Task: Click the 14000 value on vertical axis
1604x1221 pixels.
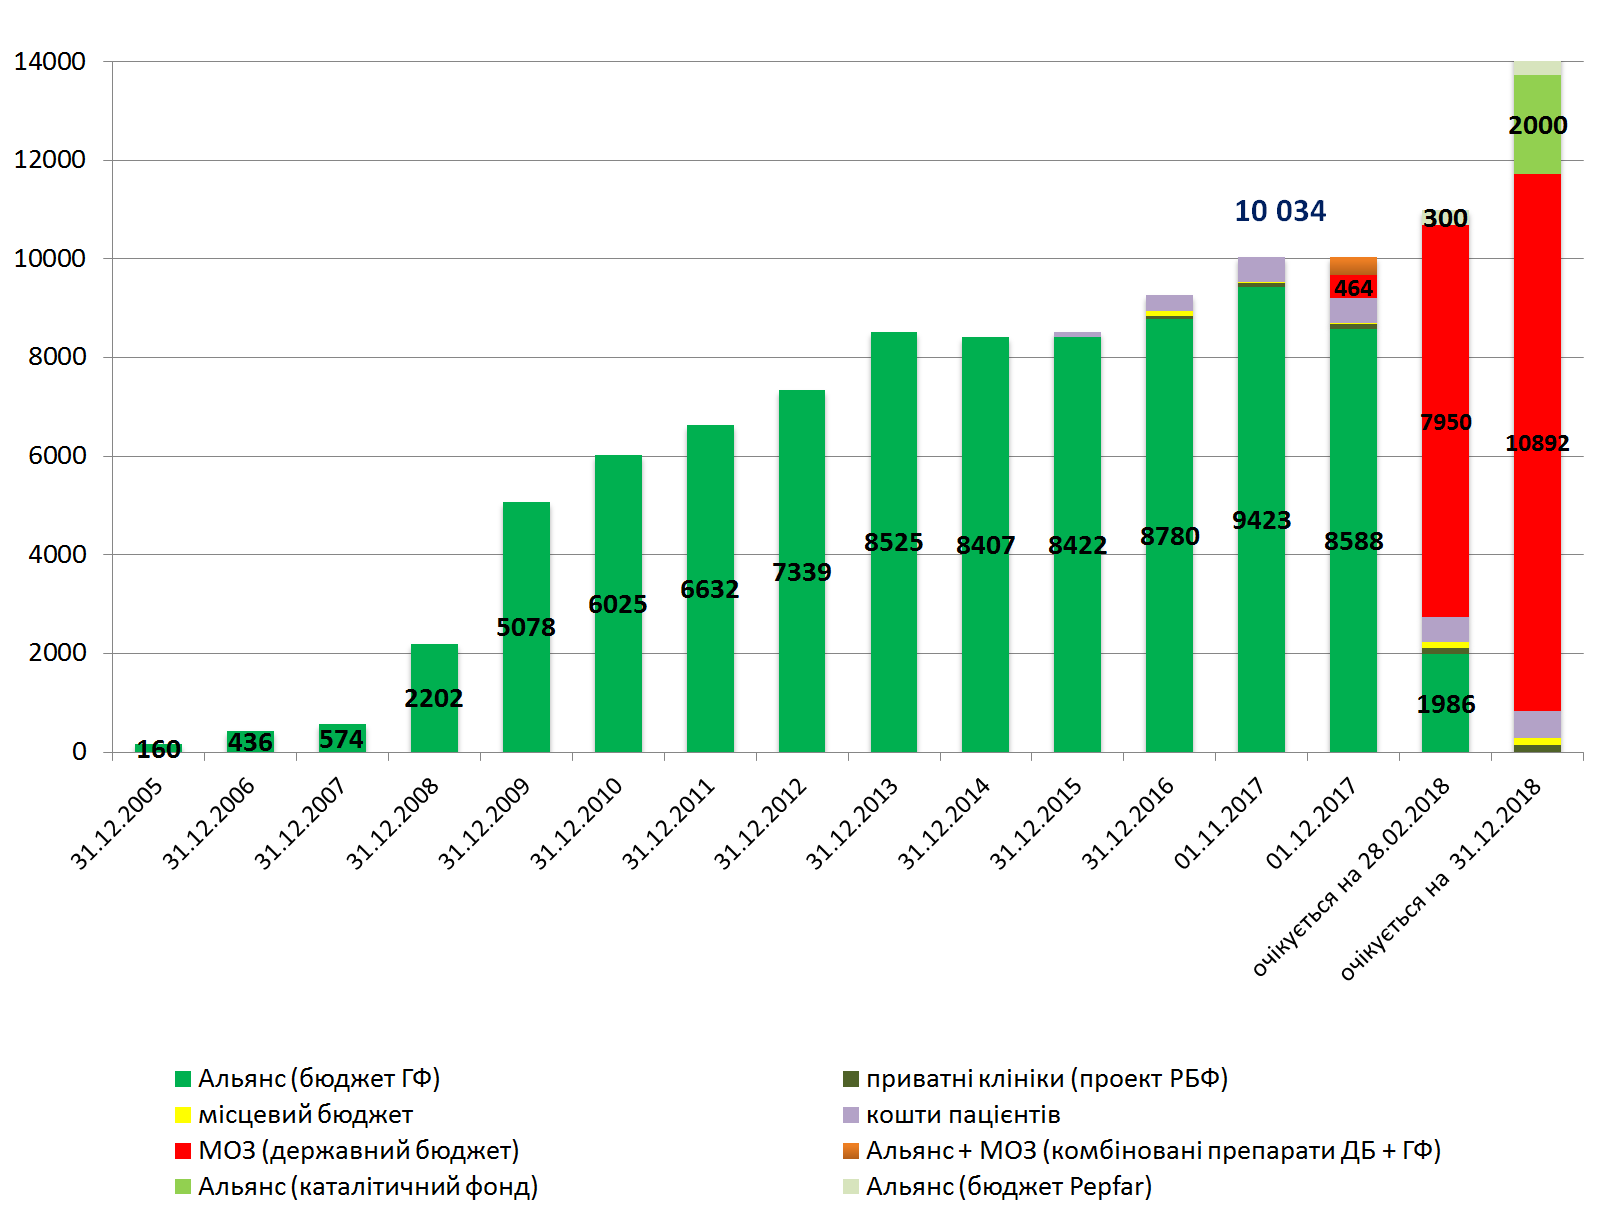Action: 50,62
